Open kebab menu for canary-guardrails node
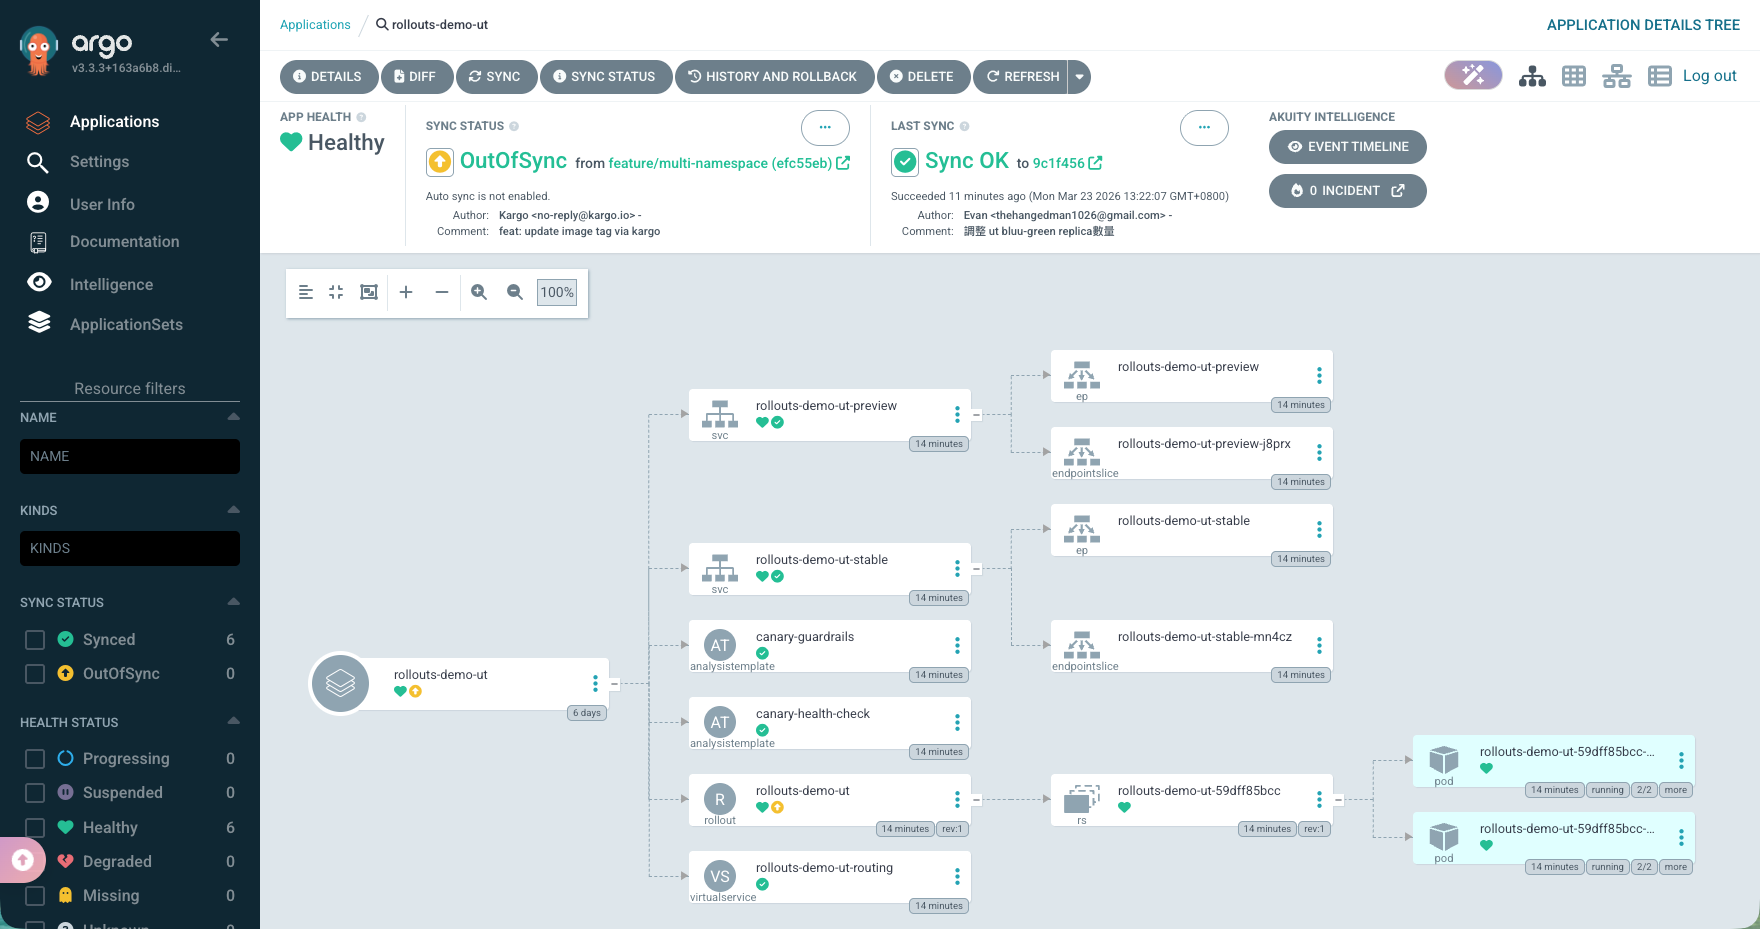 [957, 645]
